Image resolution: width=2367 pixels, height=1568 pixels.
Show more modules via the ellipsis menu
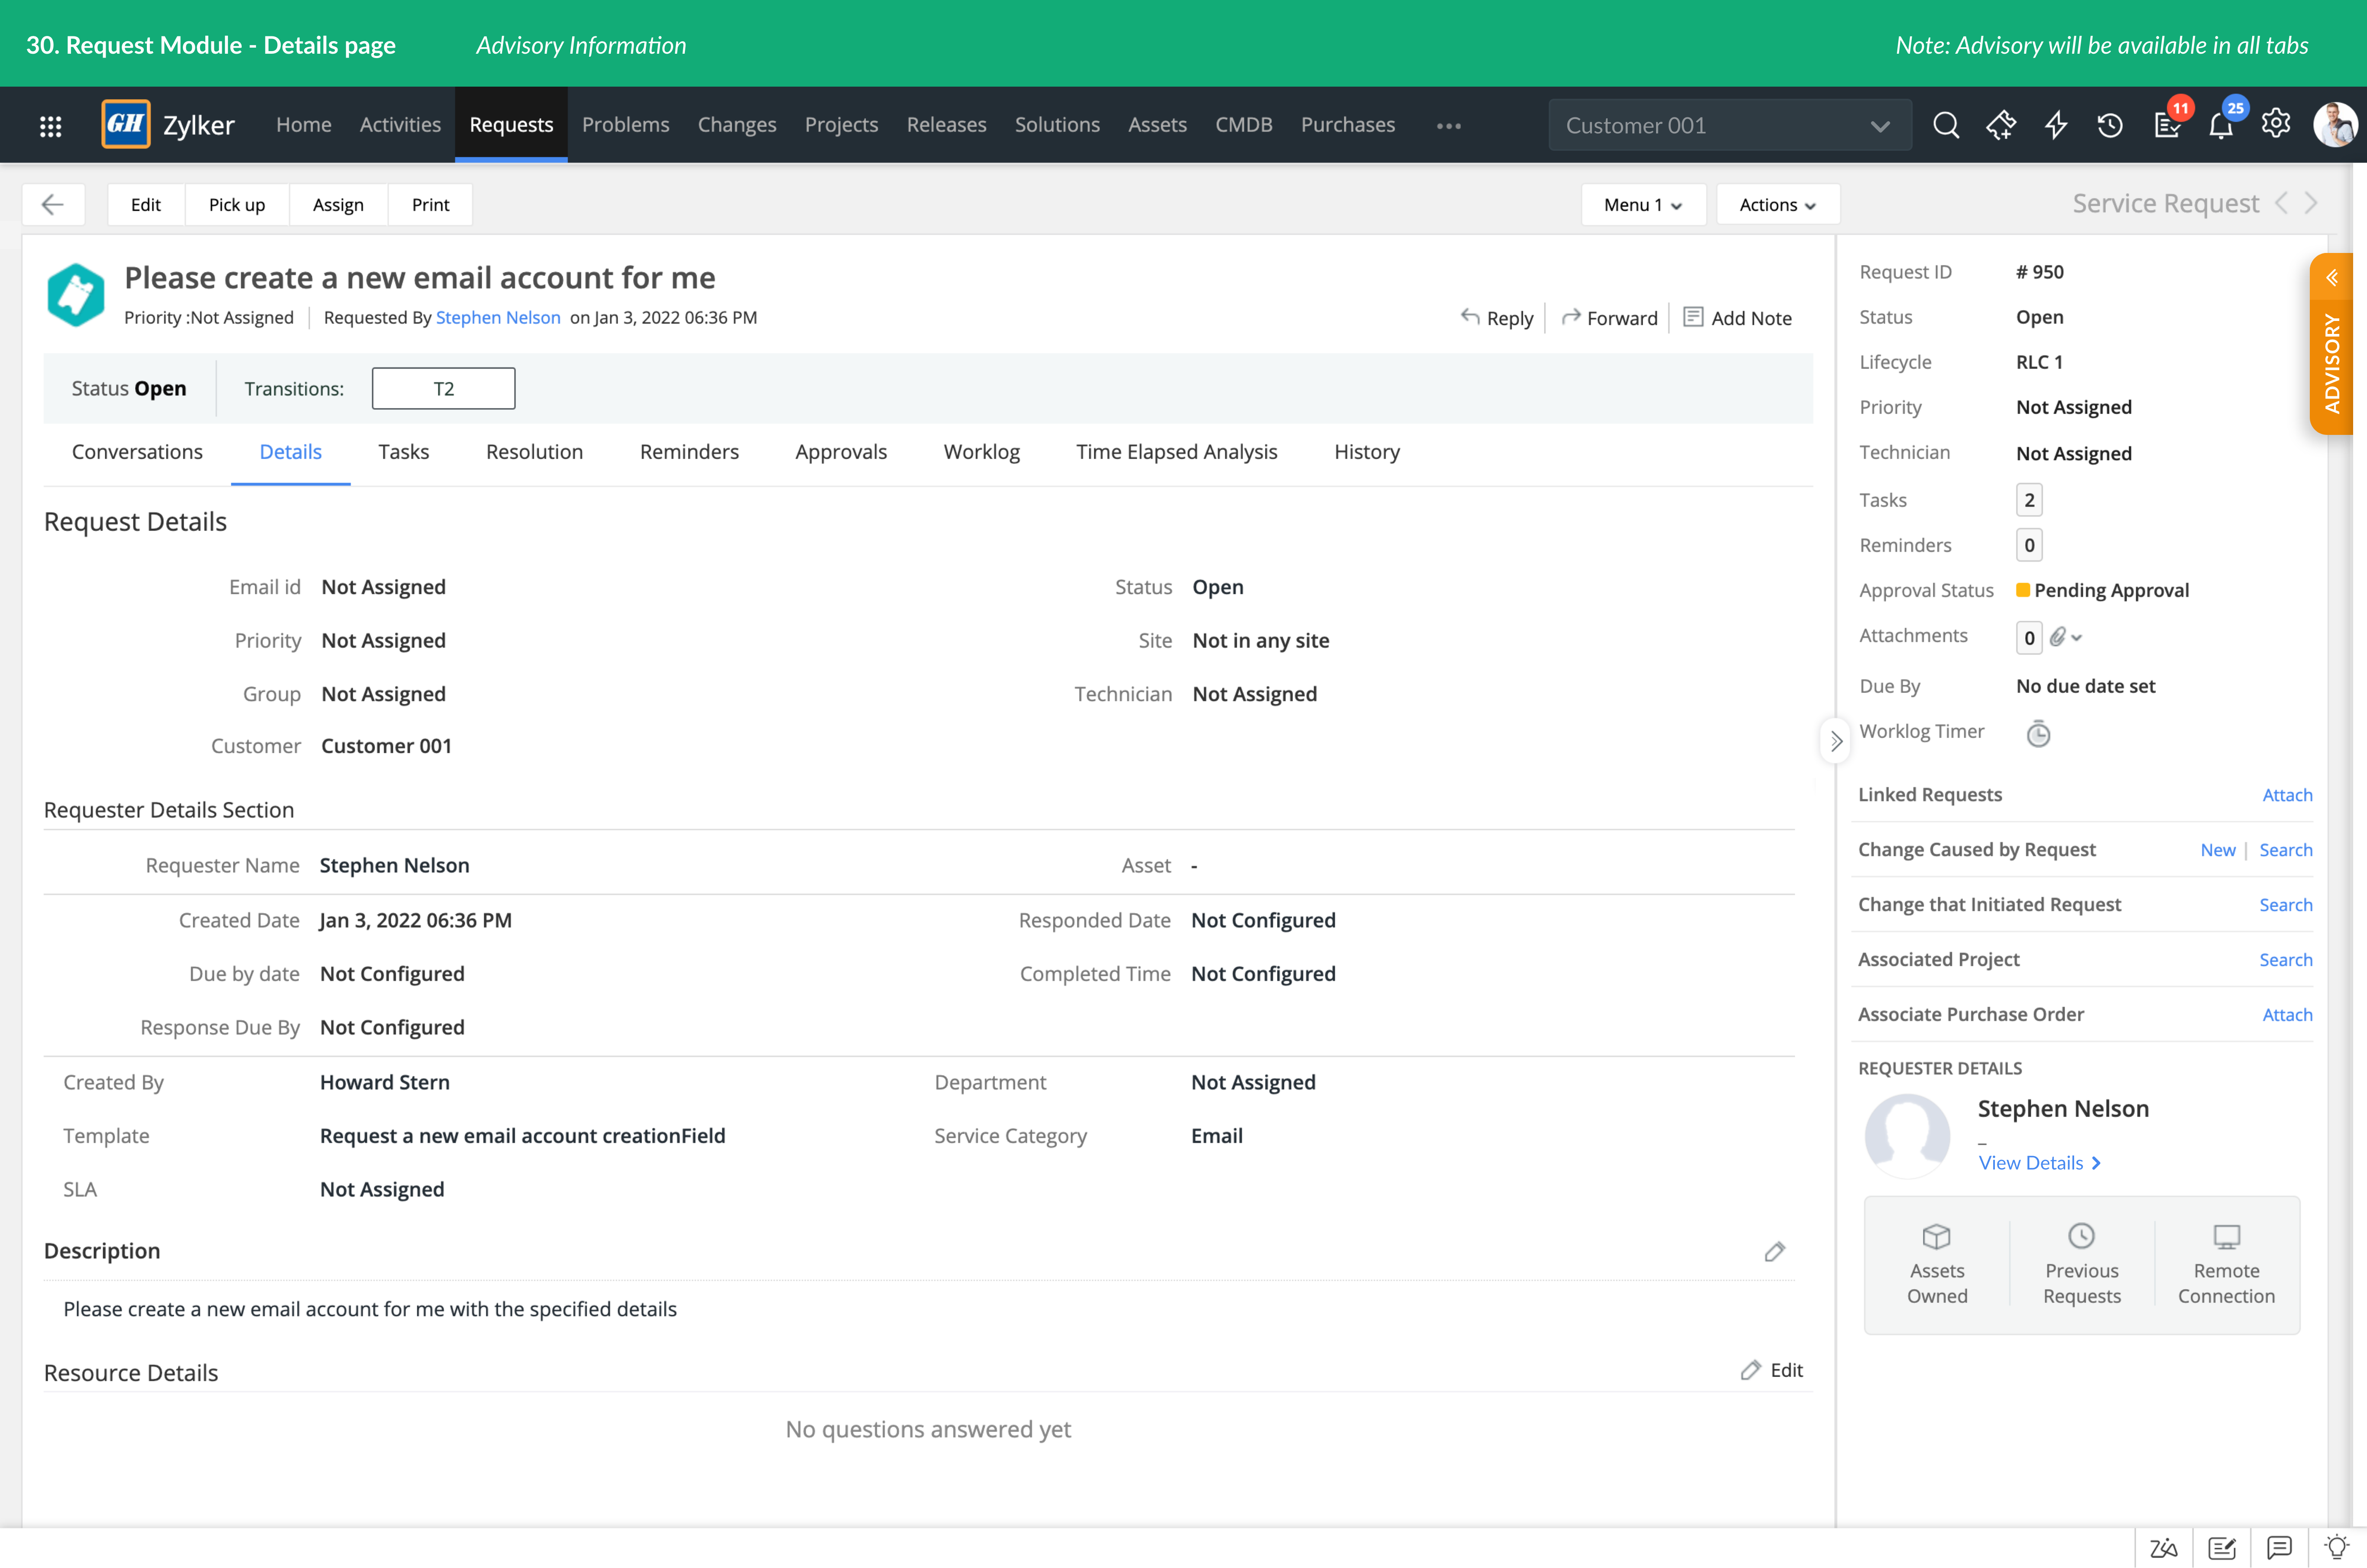pyautogui.click(x=1448, y=125)
